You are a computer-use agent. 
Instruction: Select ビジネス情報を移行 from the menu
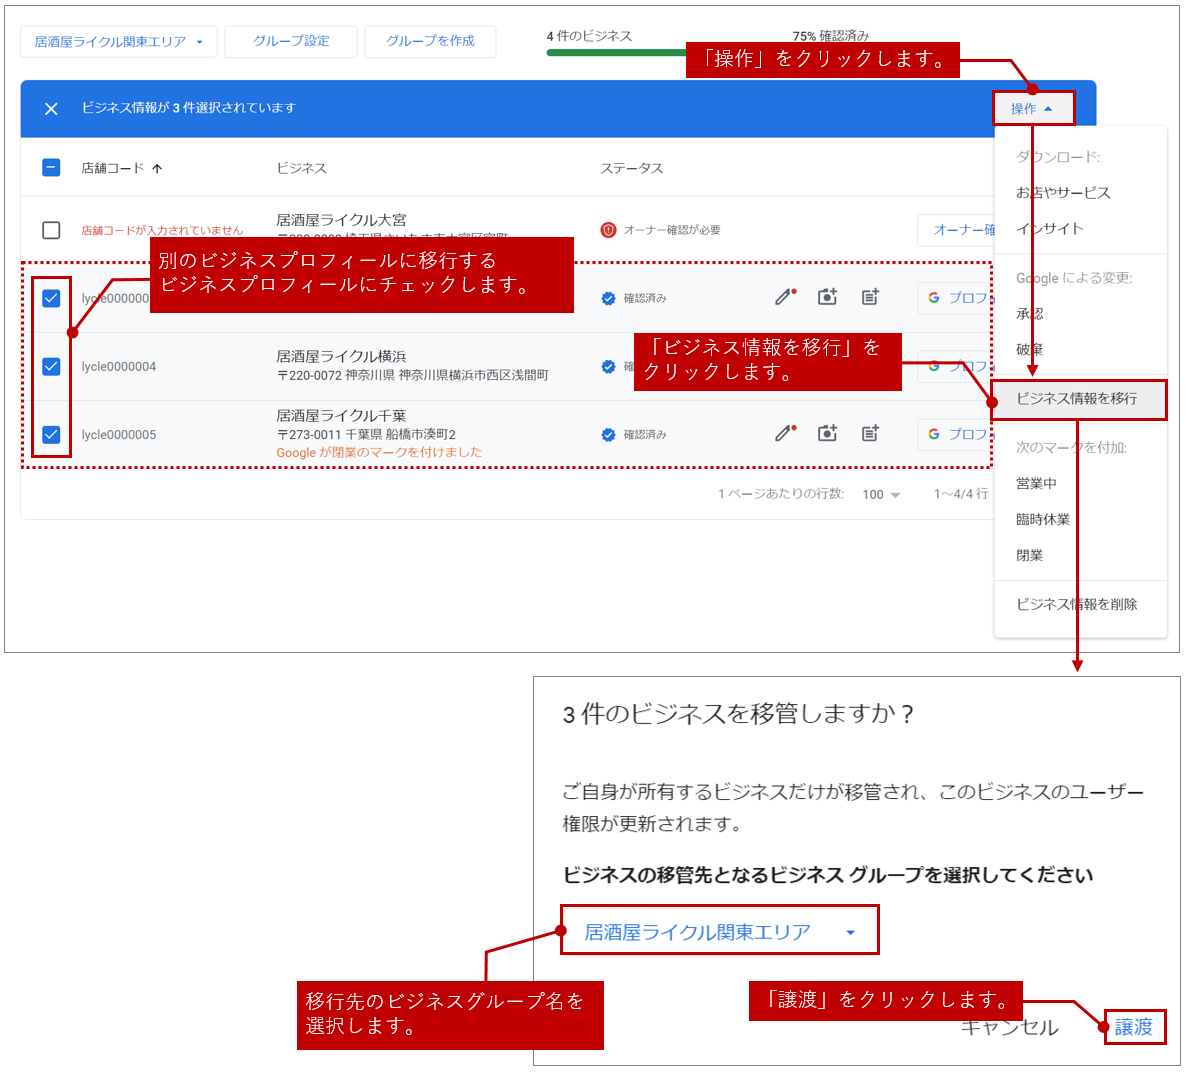1076,398
